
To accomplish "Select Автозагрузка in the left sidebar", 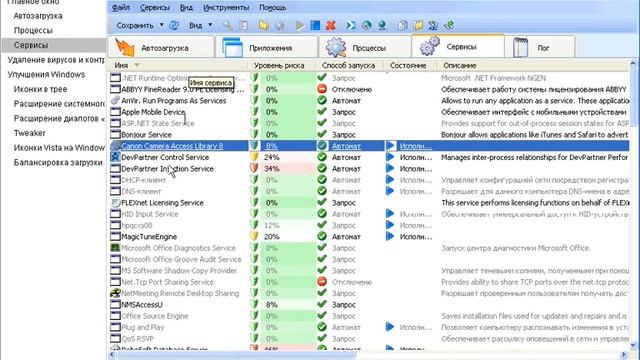I will coord(38,16).
